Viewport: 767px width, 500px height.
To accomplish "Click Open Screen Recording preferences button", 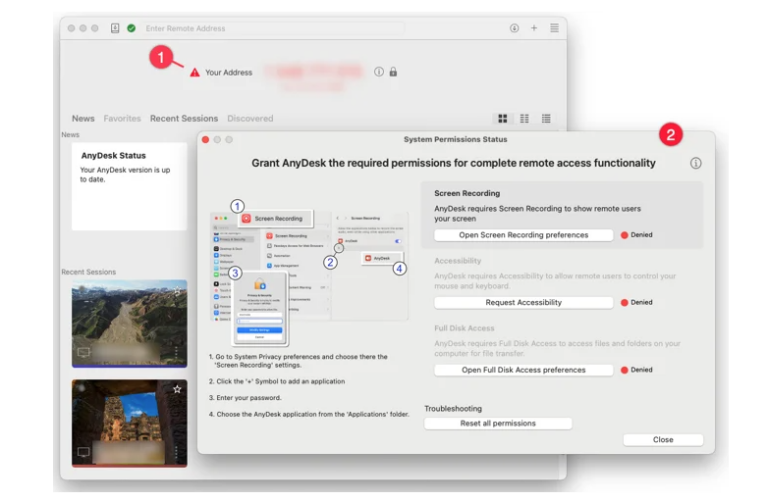I will pyautogui.click(x=523, y=235).
